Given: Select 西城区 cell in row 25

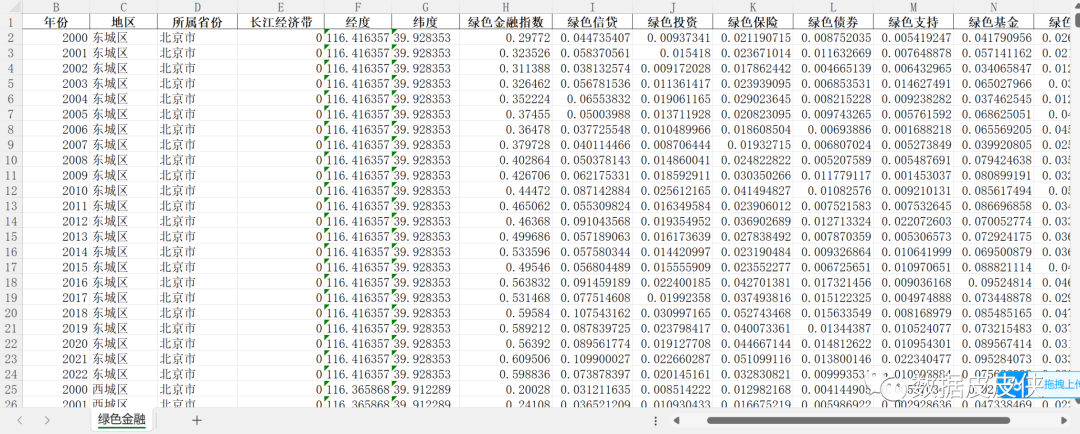Looking at the screenshot, I should (x=123, y=389).
